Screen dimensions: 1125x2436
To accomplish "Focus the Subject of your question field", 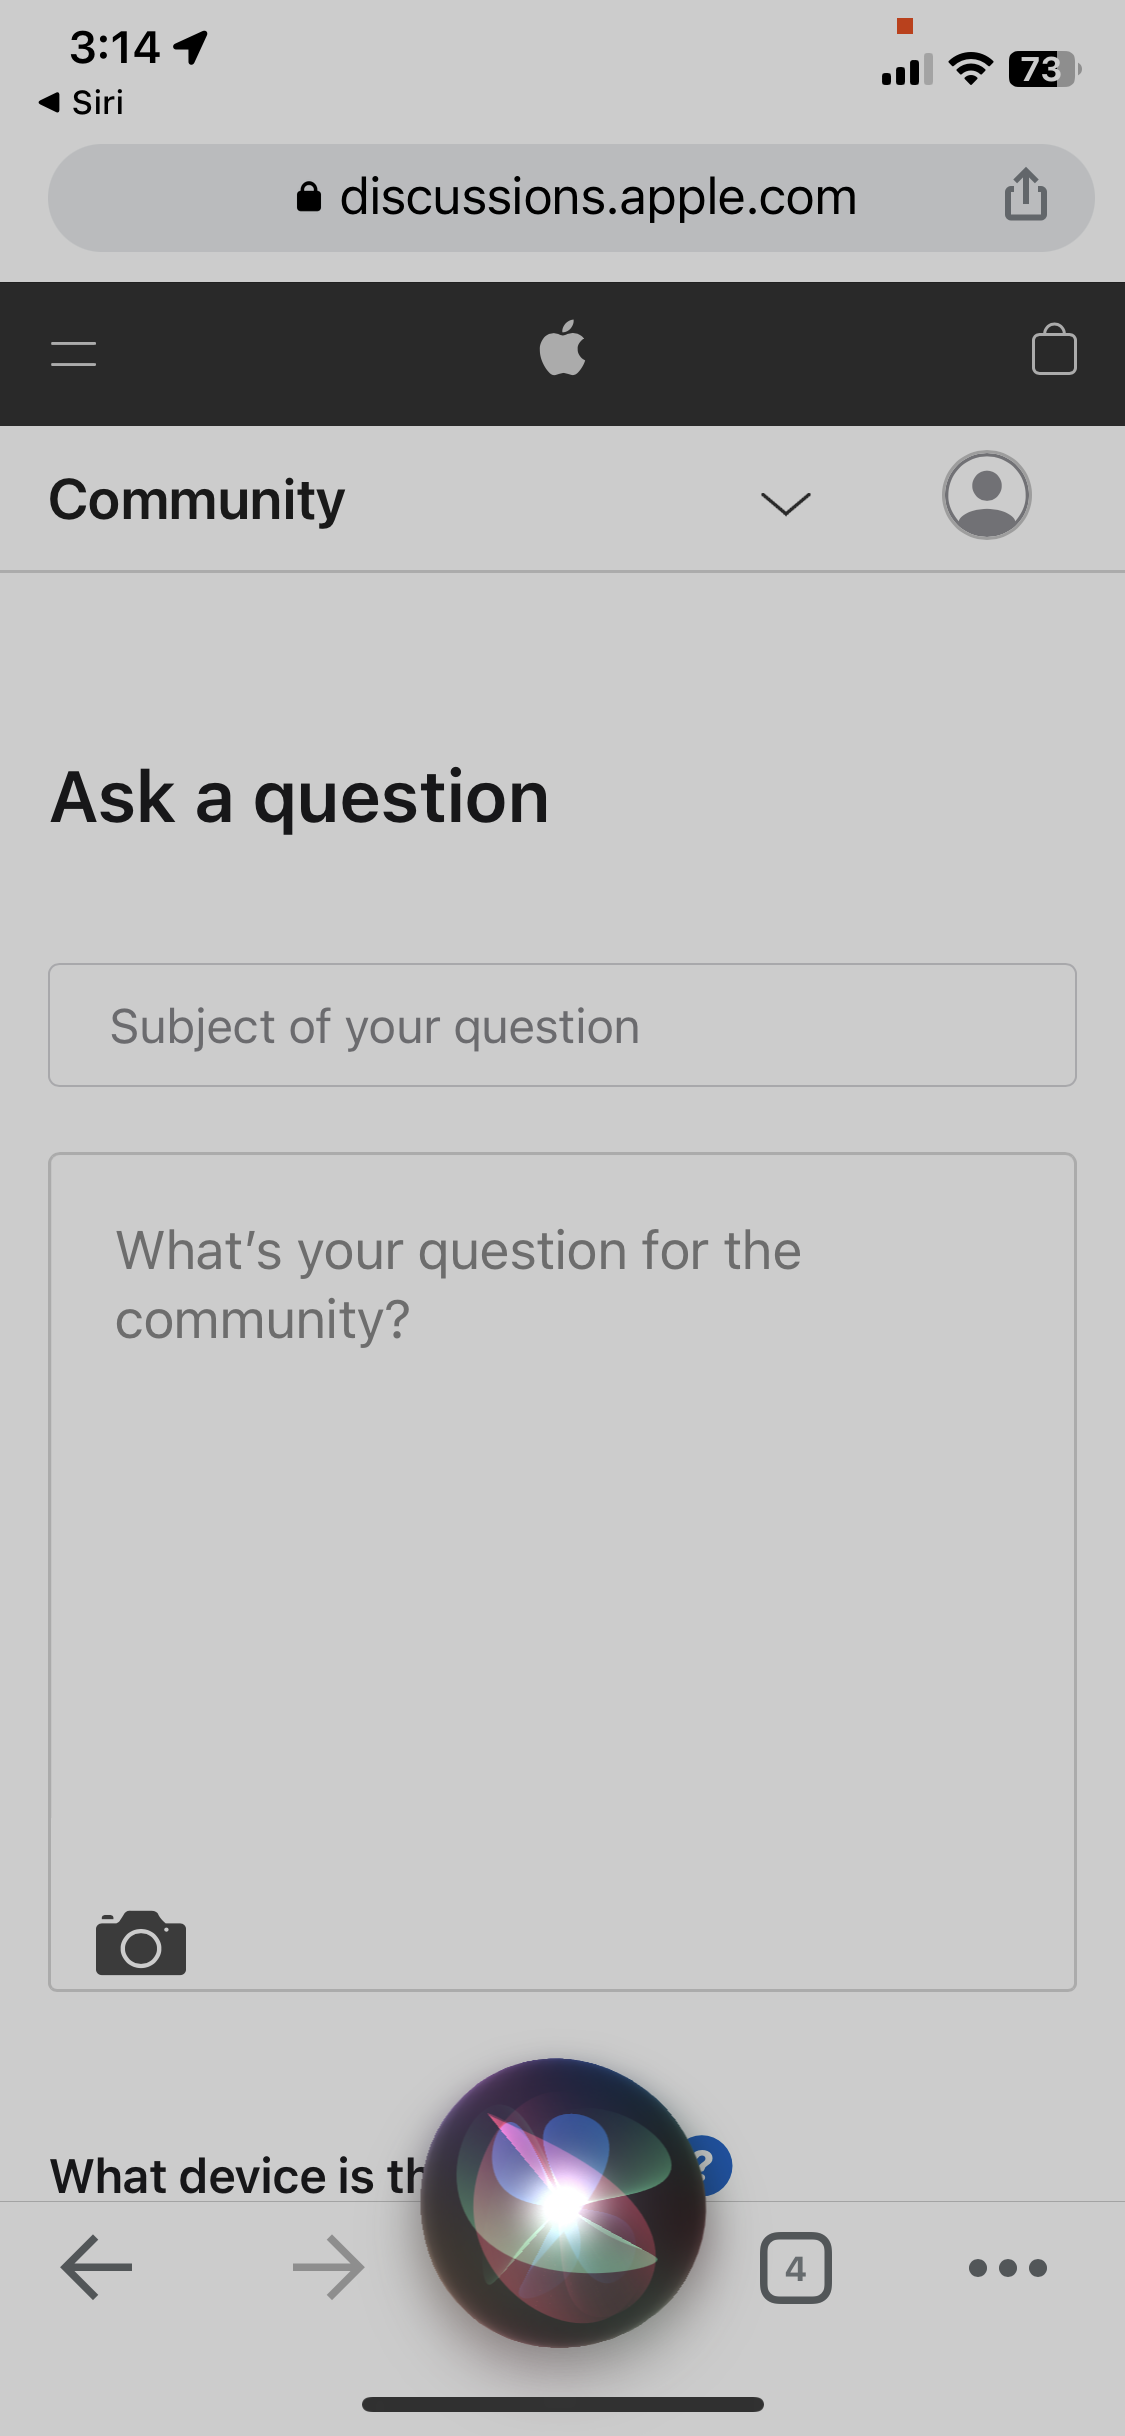I will click(x=562, y=1025).
